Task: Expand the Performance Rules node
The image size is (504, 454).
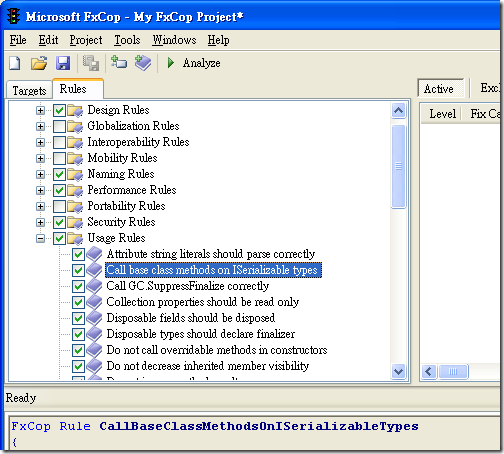Action: coord(40,190)
